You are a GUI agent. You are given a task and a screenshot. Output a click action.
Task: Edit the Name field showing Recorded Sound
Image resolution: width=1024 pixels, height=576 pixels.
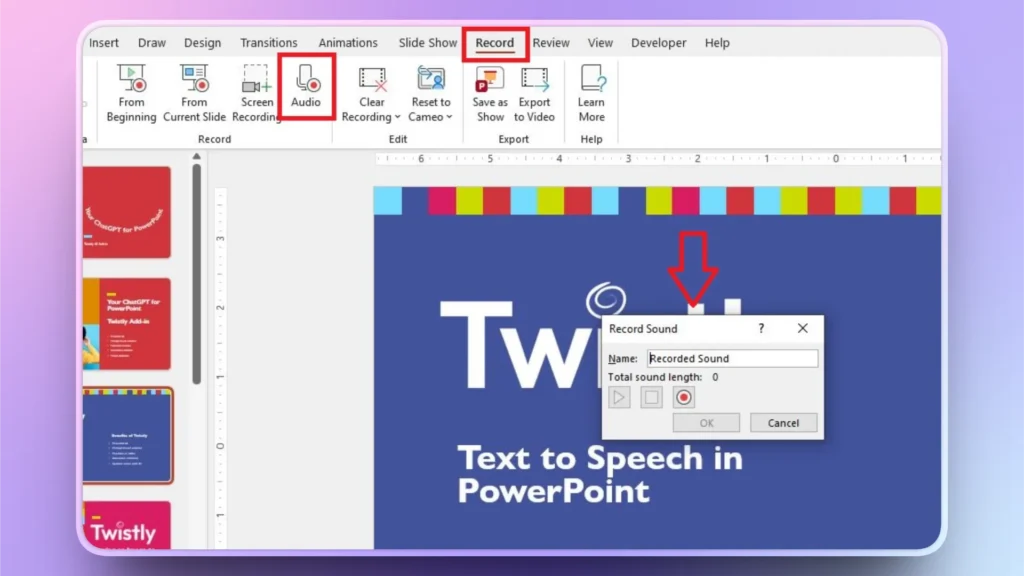(x=733, y=358)
